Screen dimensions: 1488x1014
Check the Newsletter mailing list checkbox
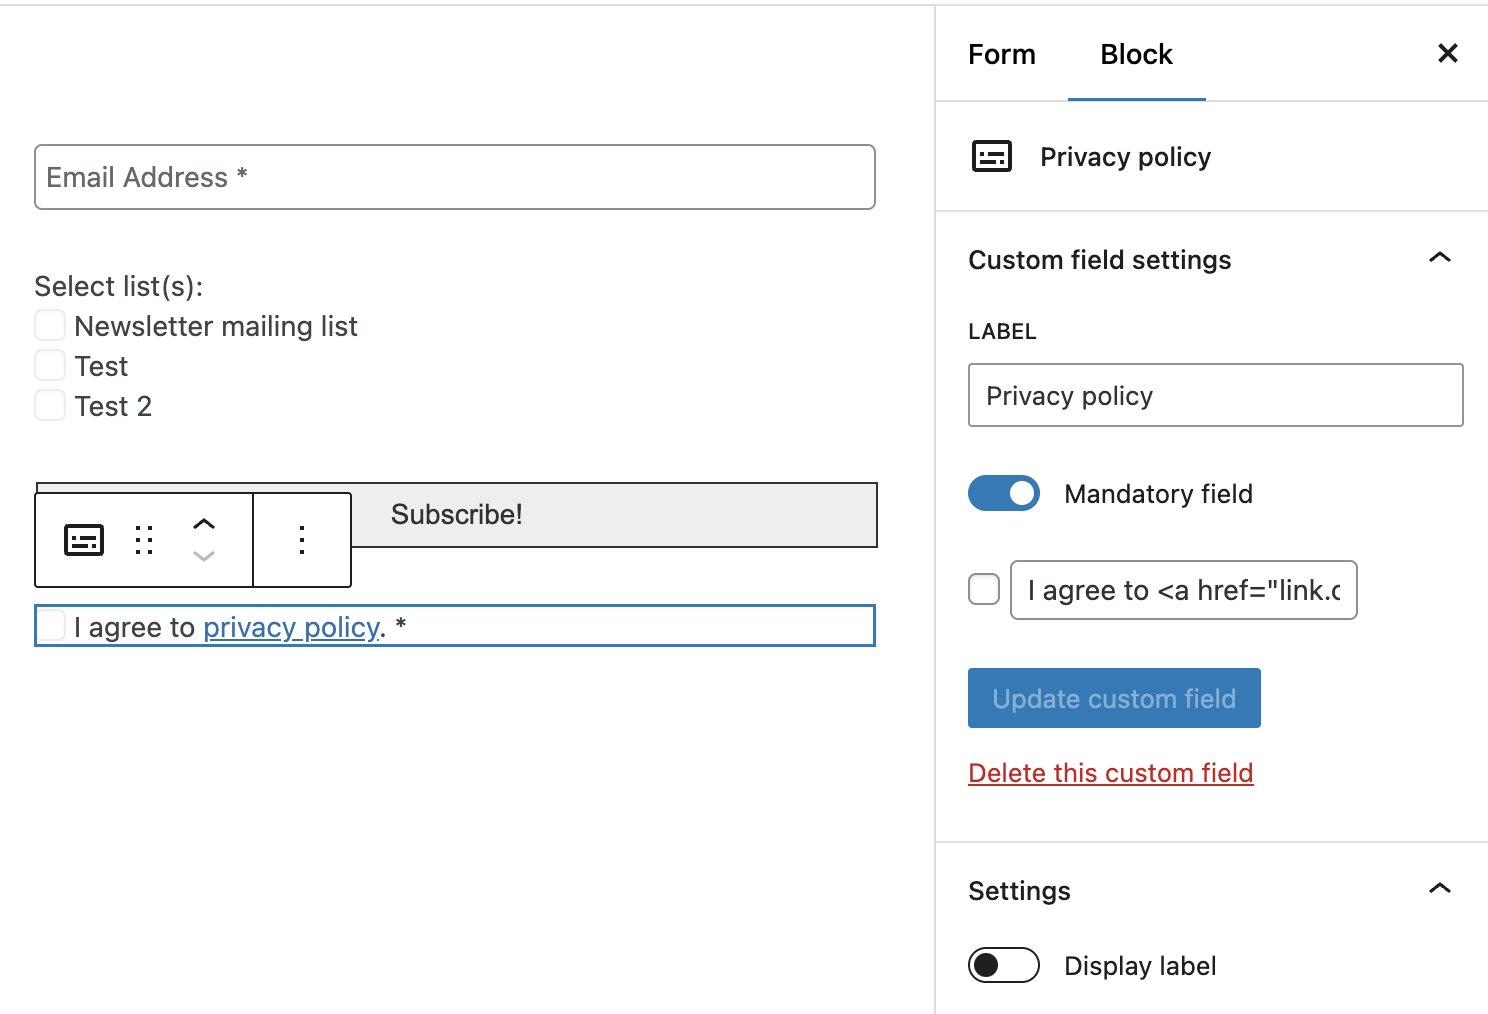(x=50, y=326)
